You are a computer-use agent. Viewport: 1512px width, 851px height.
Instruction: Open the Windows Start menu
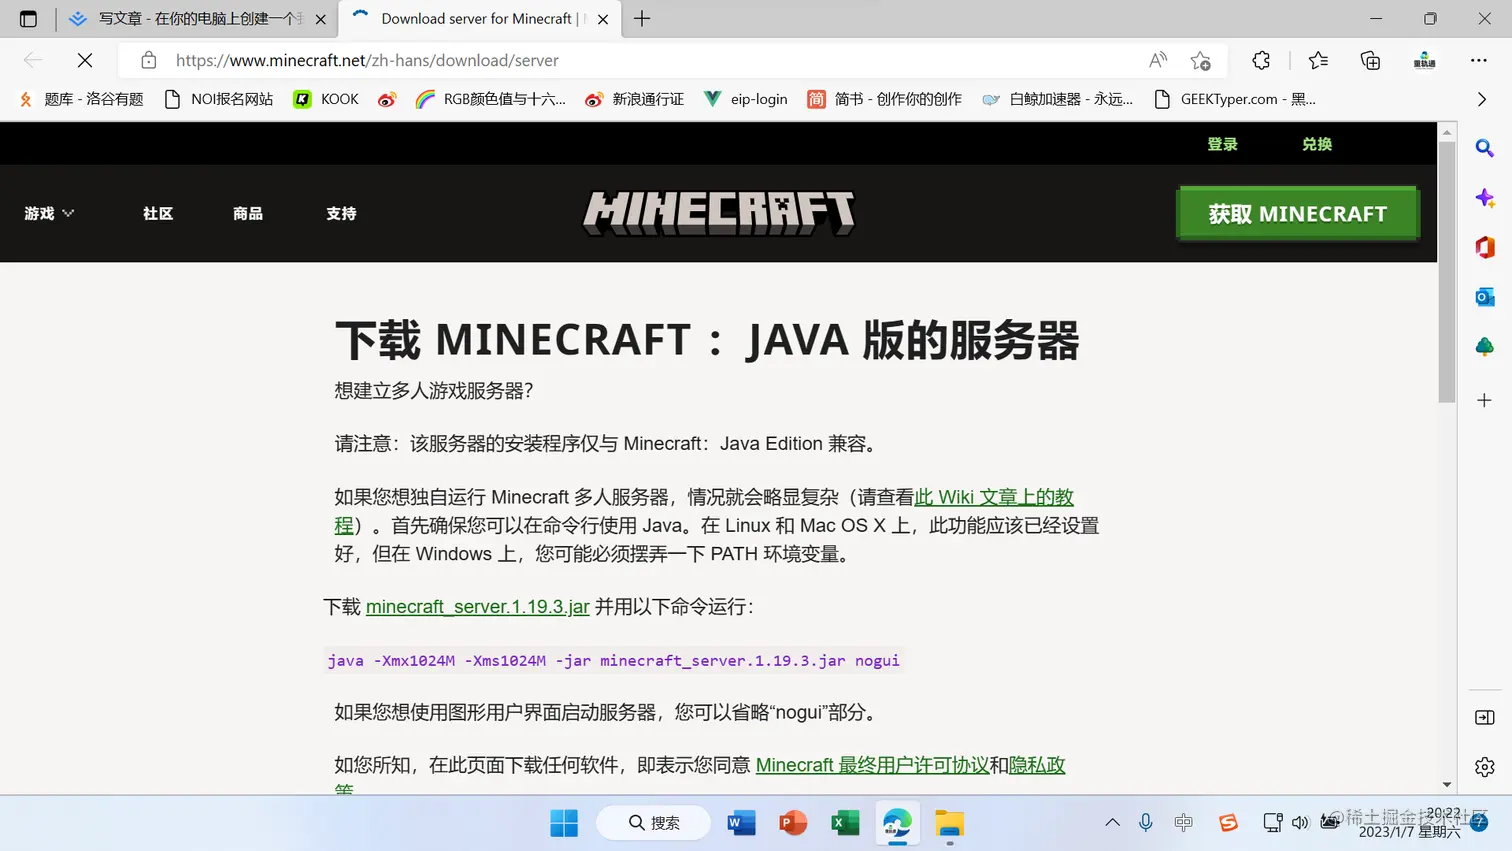point(564,823)
